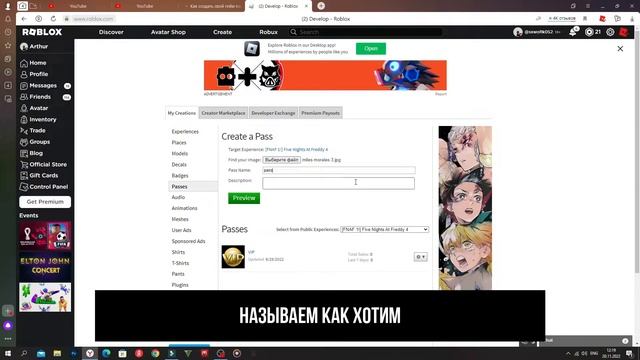The height and width of the screenshot is (360, 640).
Task: Switch to the Premium Payouts tab
Action: coord(320,113)
